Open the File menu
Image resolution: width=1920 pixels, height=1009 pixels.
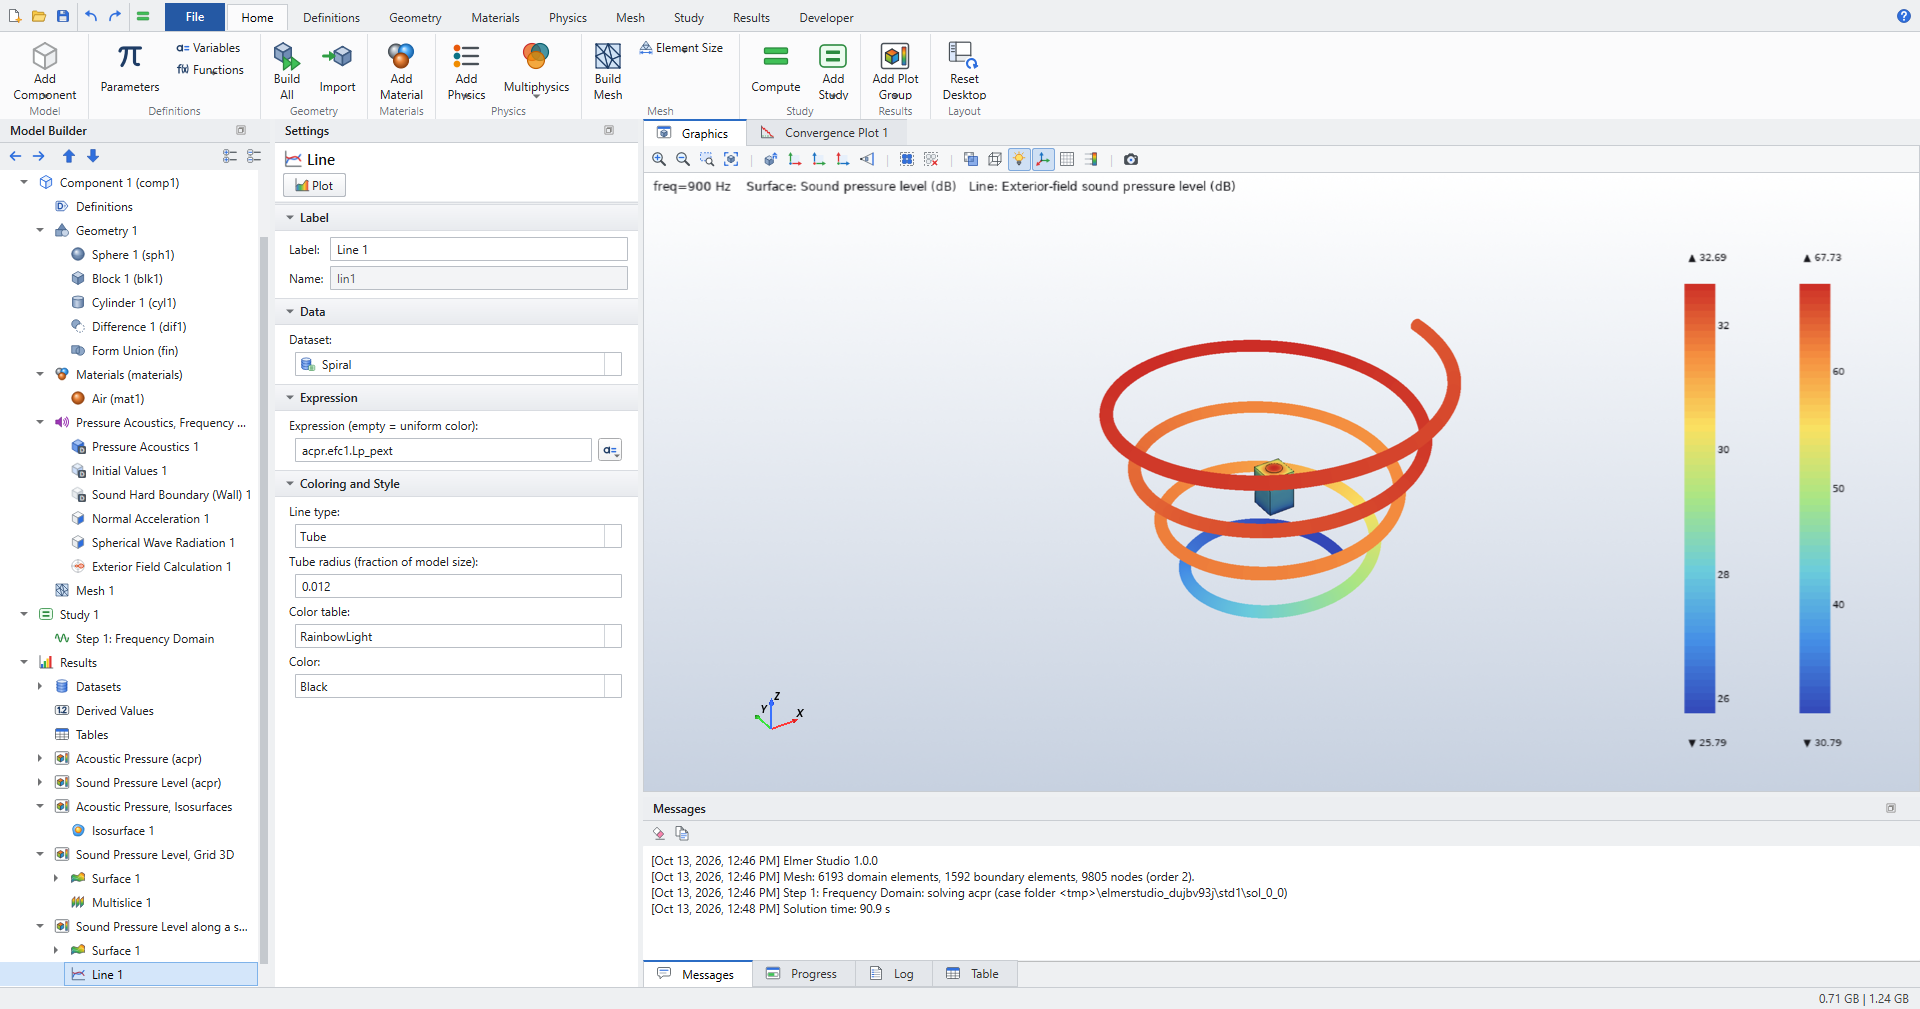tap(195, 17)
